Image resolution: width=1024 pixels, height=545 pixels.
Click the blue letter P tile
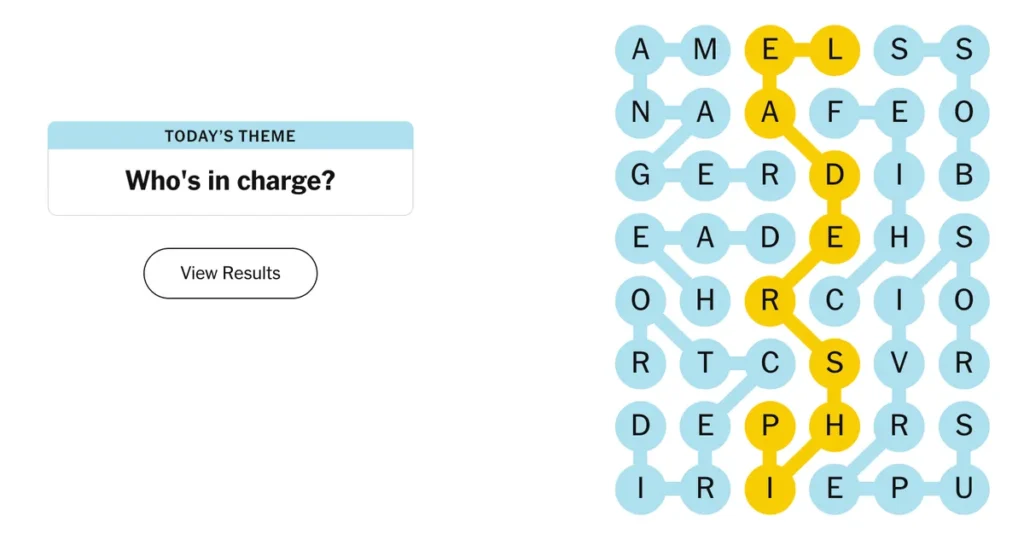[x=899, y=488]
